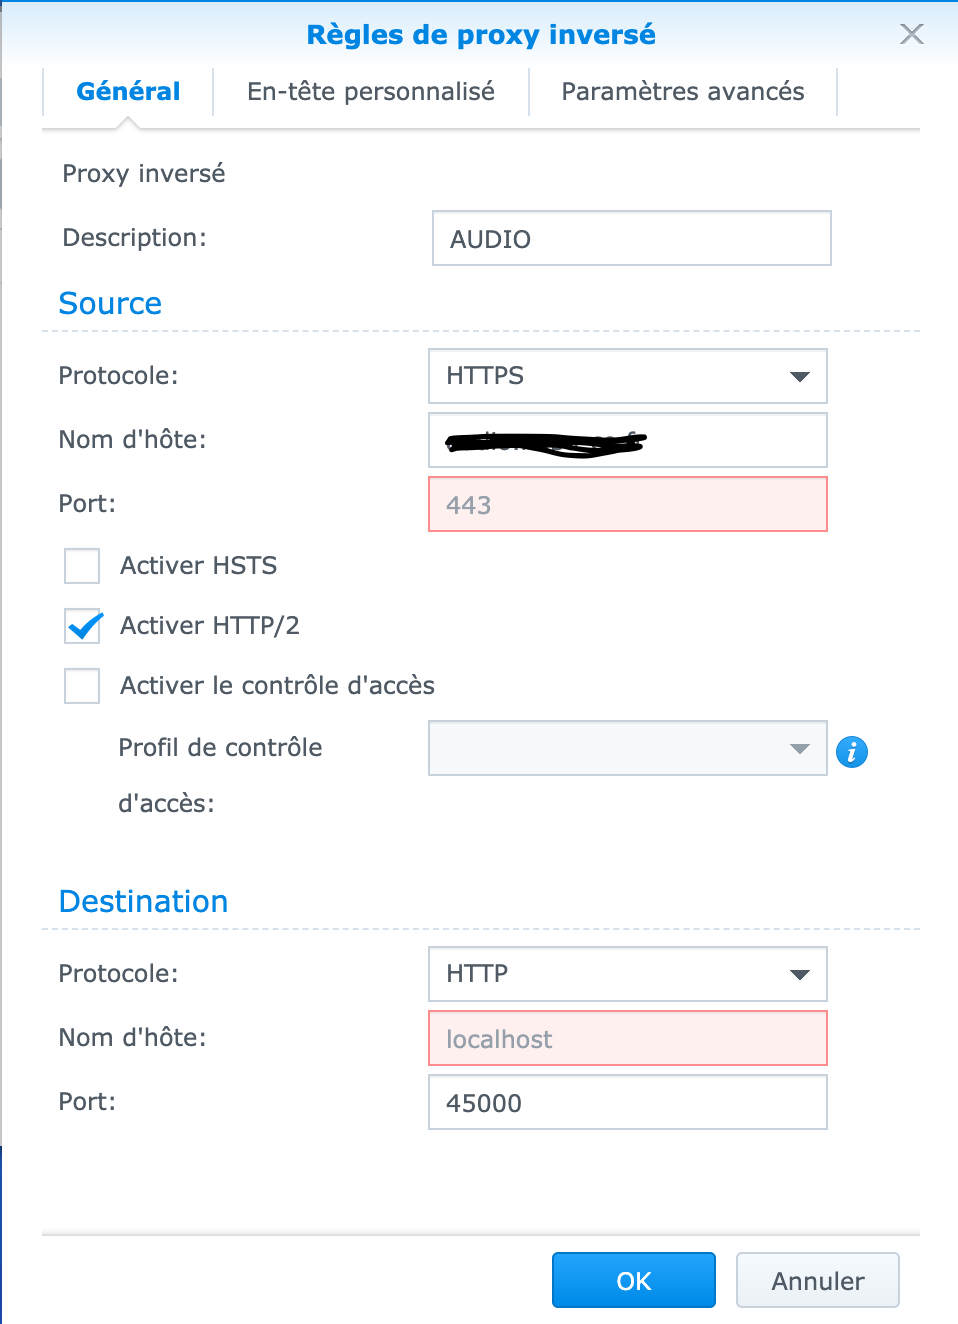The width and height of the screenshot is (958, 1324).
Task: Click the blue info icon beside access profile
Action: pyautogui.click(x=852, y=751)
